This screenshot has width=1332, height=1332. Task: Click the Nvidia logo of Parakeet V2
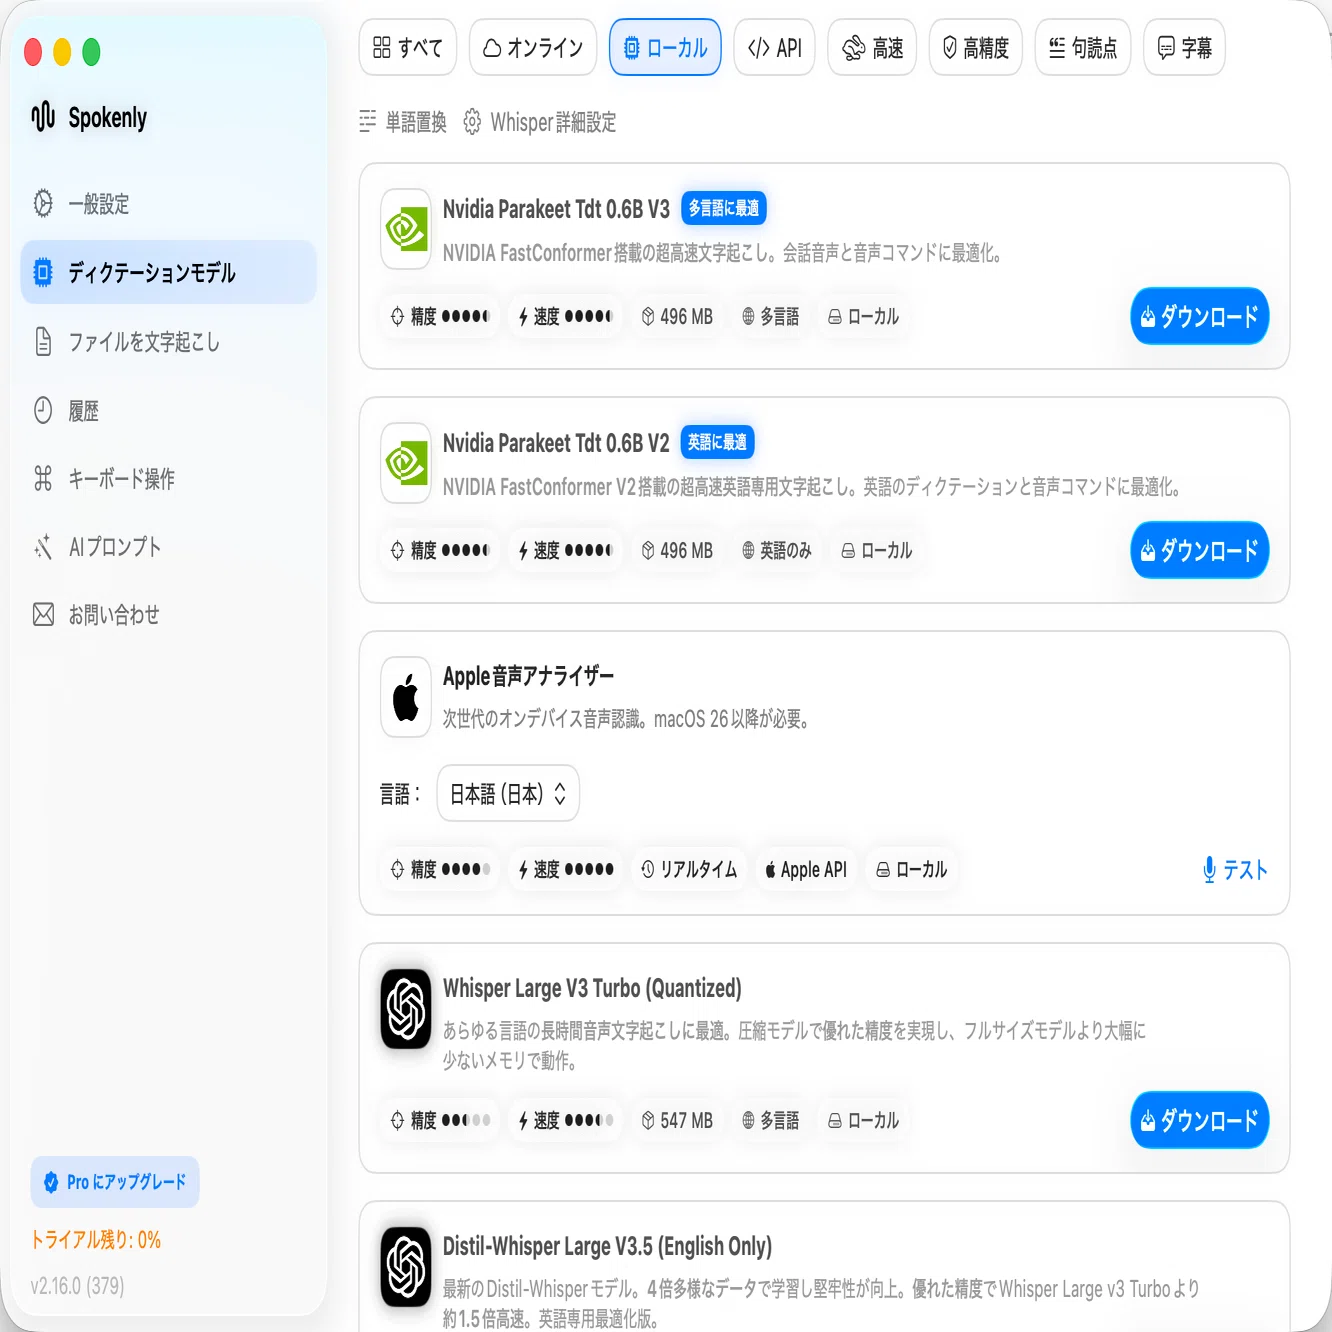click(406, 463)
